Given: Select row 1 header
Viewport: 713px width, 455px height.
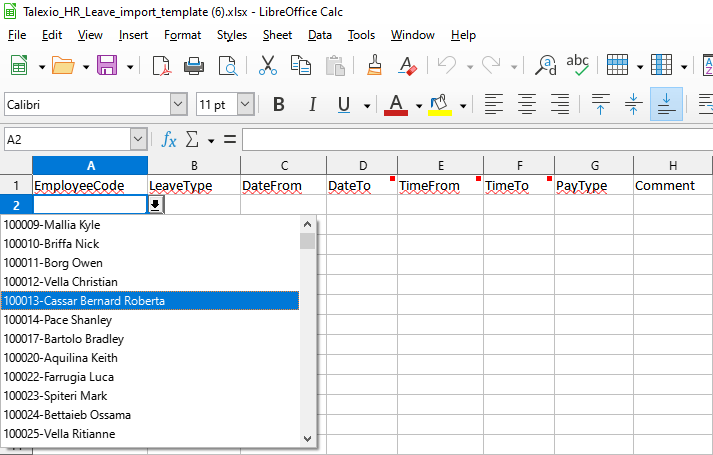Looking at the screenshot, I should pyautogui.click(x=16, y=185).
